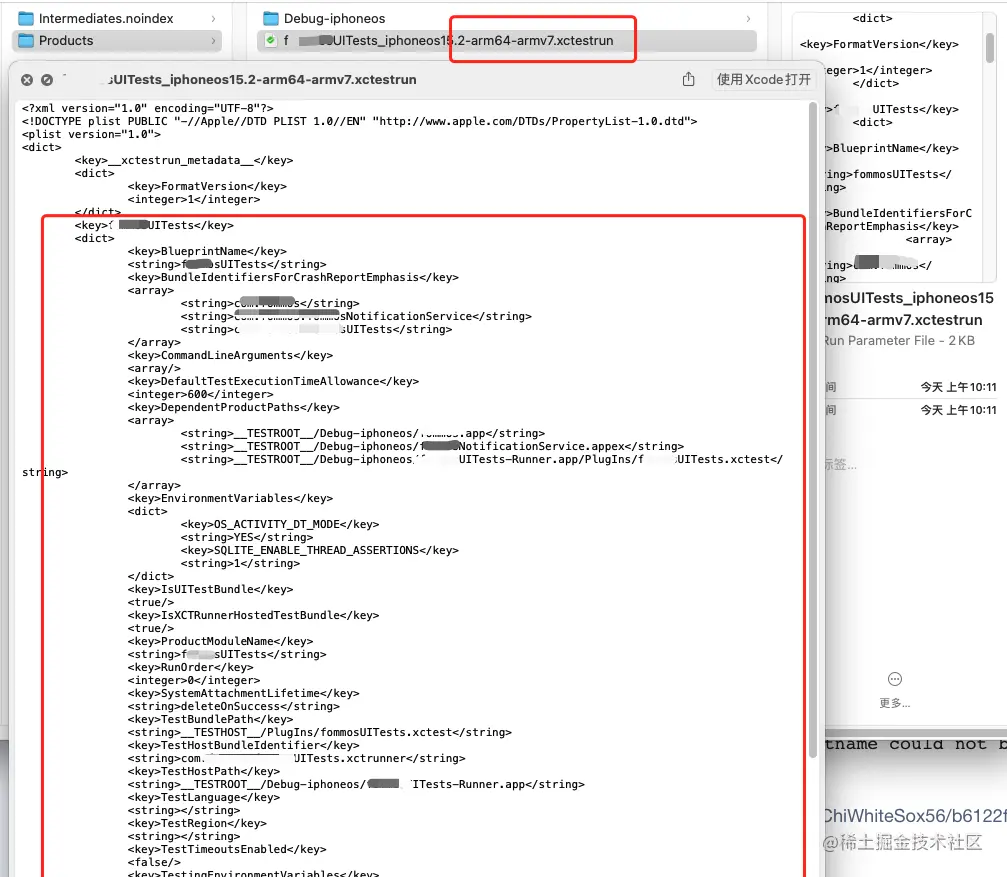1007x877 pixels.
Task: Click preview window vertical scrollbar
Action: coord(812,429)
